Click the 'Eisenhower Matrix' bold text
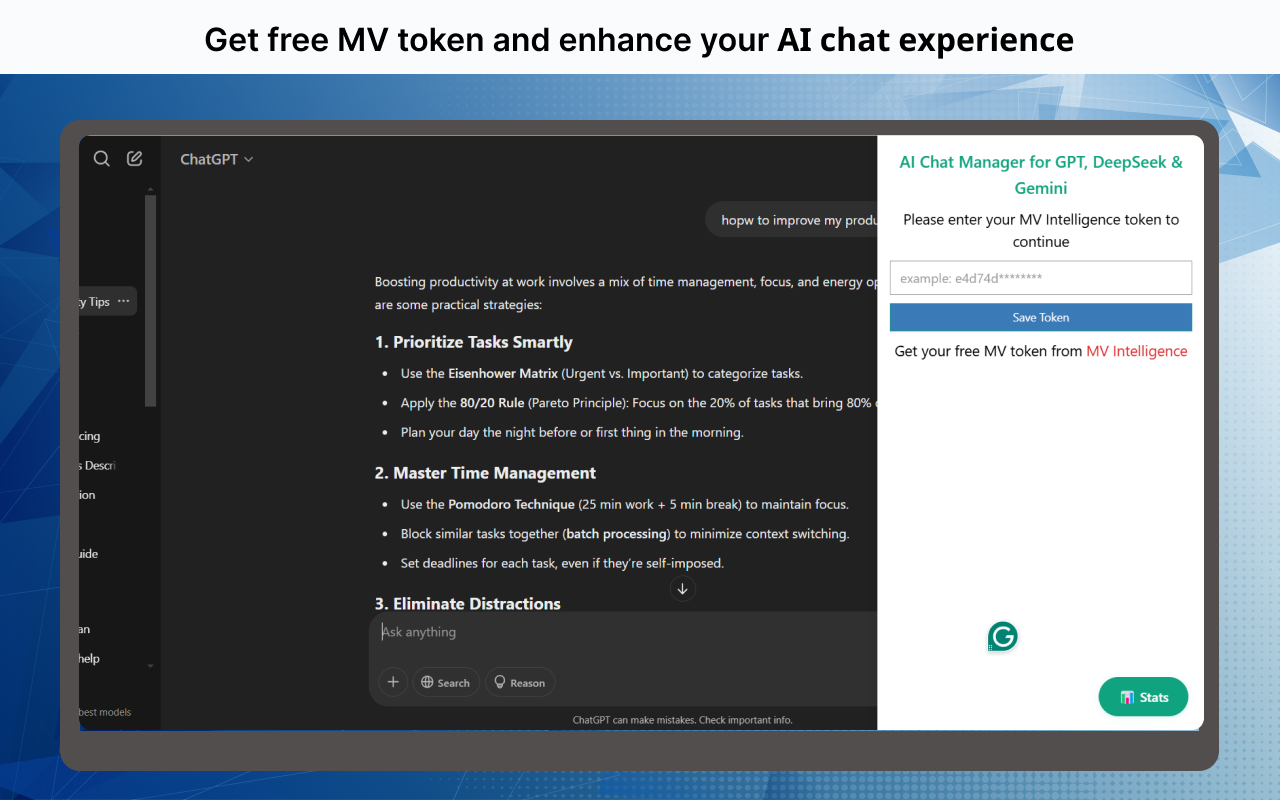The width and height of the screenshot is (1280, 800). [503, 373]
